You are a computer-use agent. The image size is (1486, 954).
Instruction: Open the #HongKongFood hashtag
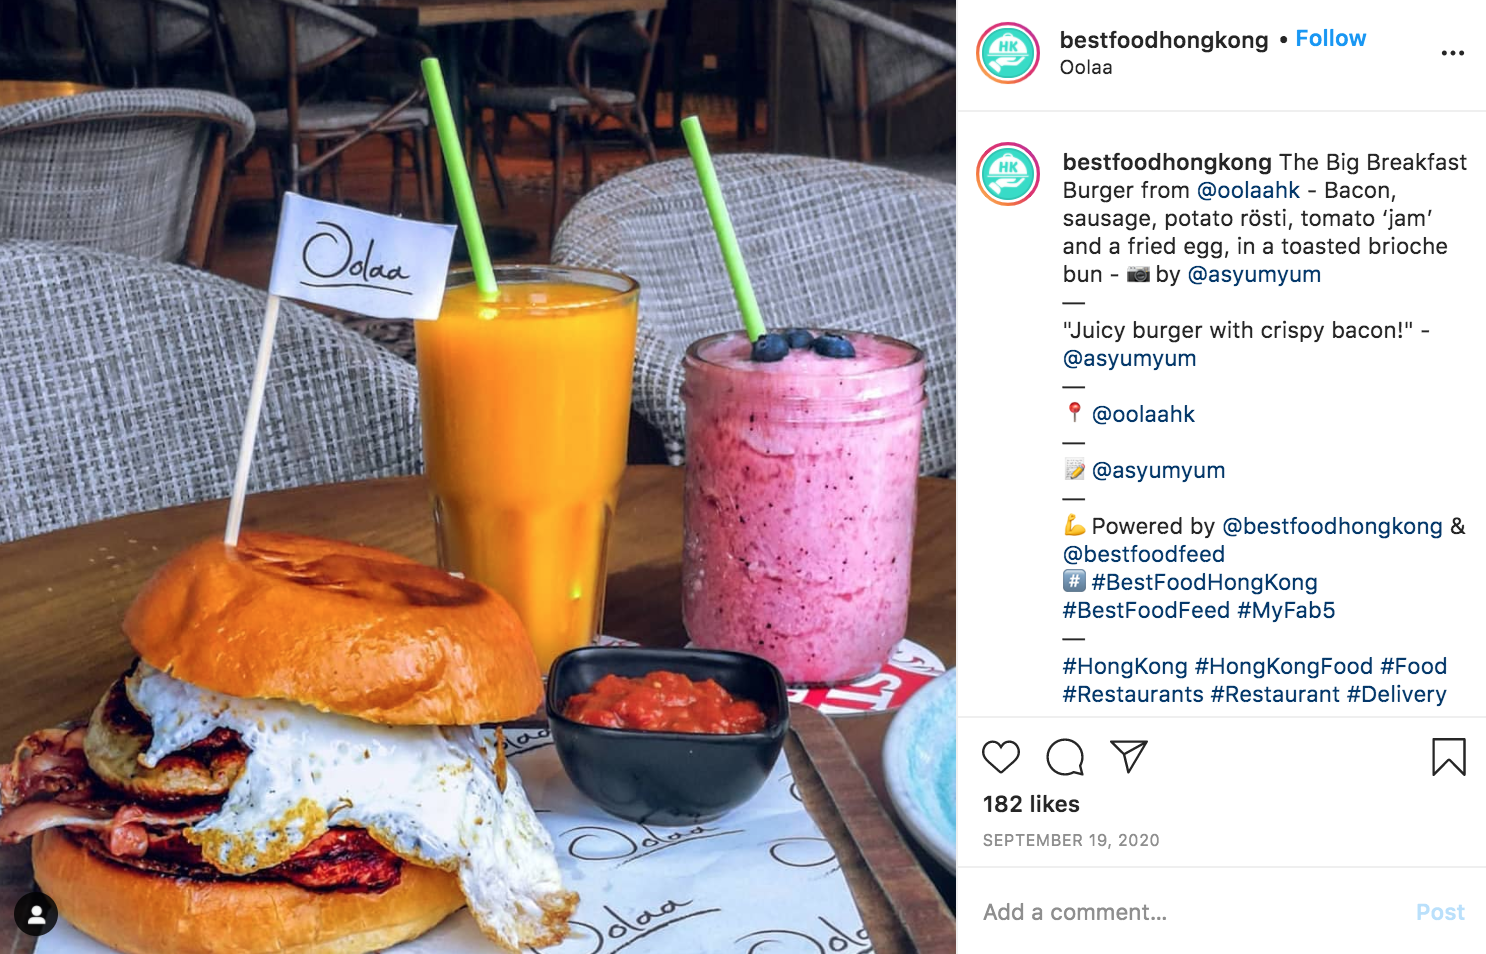point(1284,666)
